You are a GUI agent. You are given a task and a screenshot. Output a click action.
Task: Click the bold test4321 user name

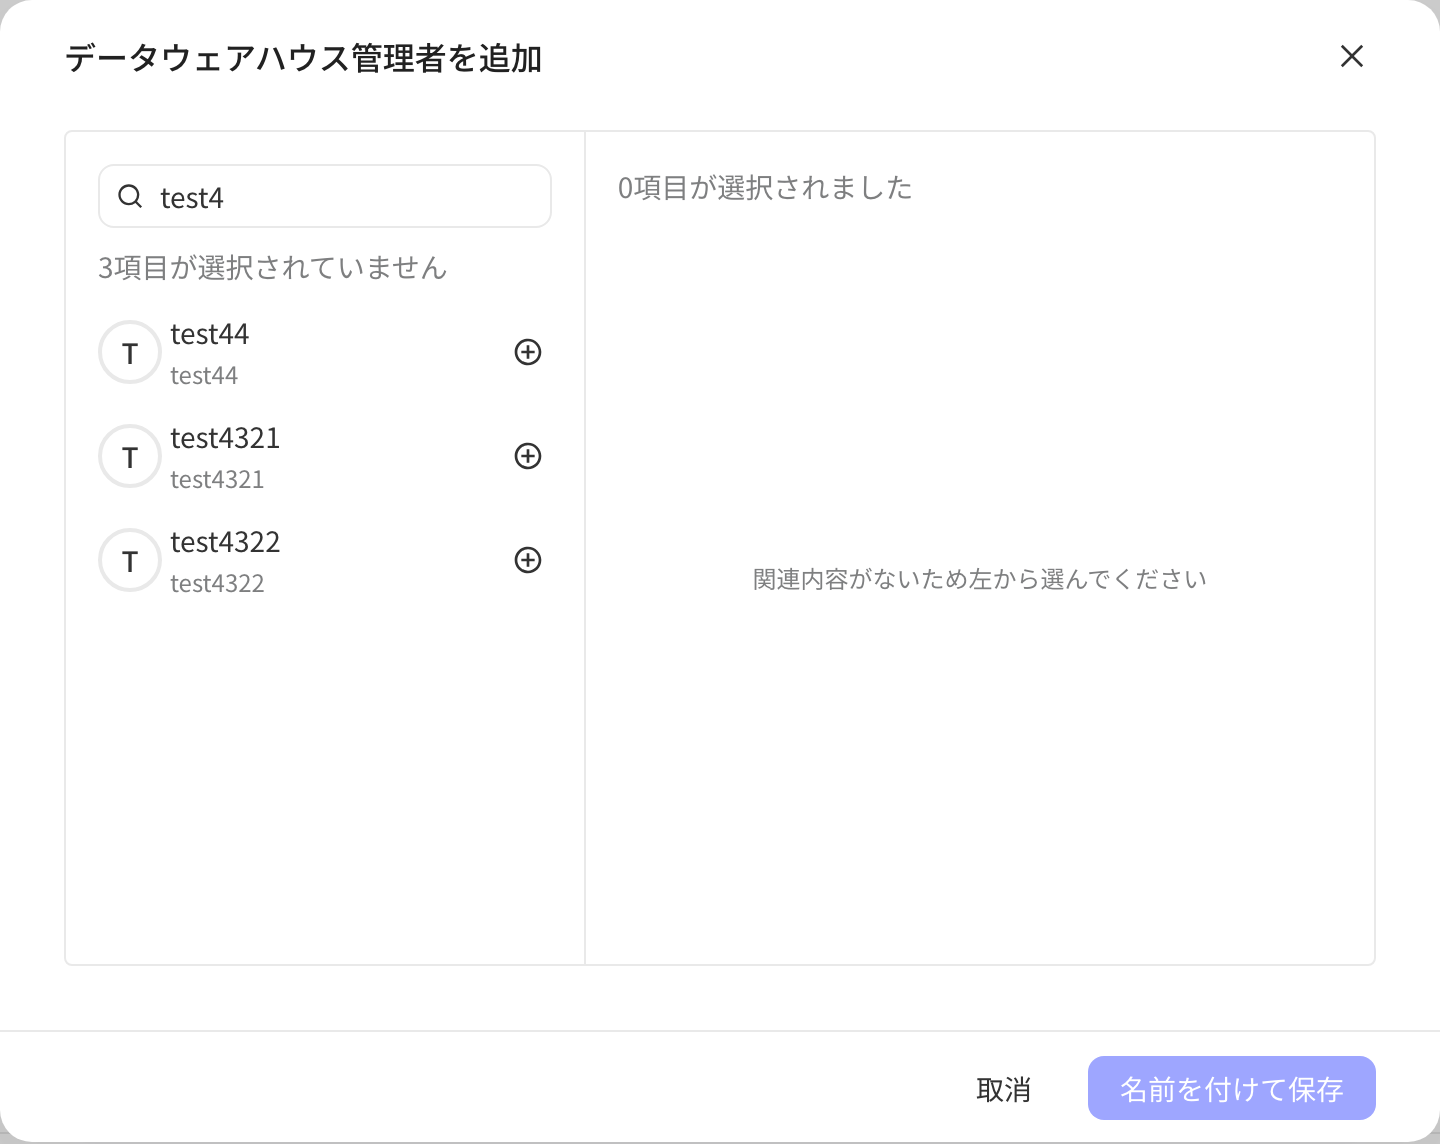point(225,438)
